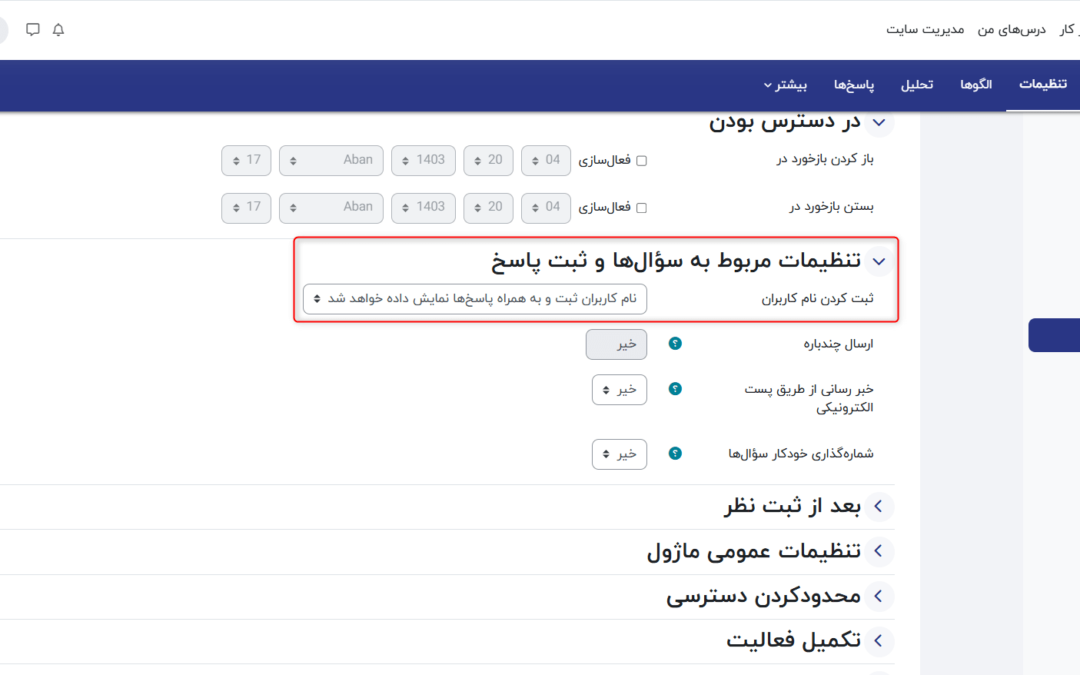Enable فعال‌سازی checkbox for باز کردن بازخورد
This screenshot has width=1080, height=675.
point(642,160)
